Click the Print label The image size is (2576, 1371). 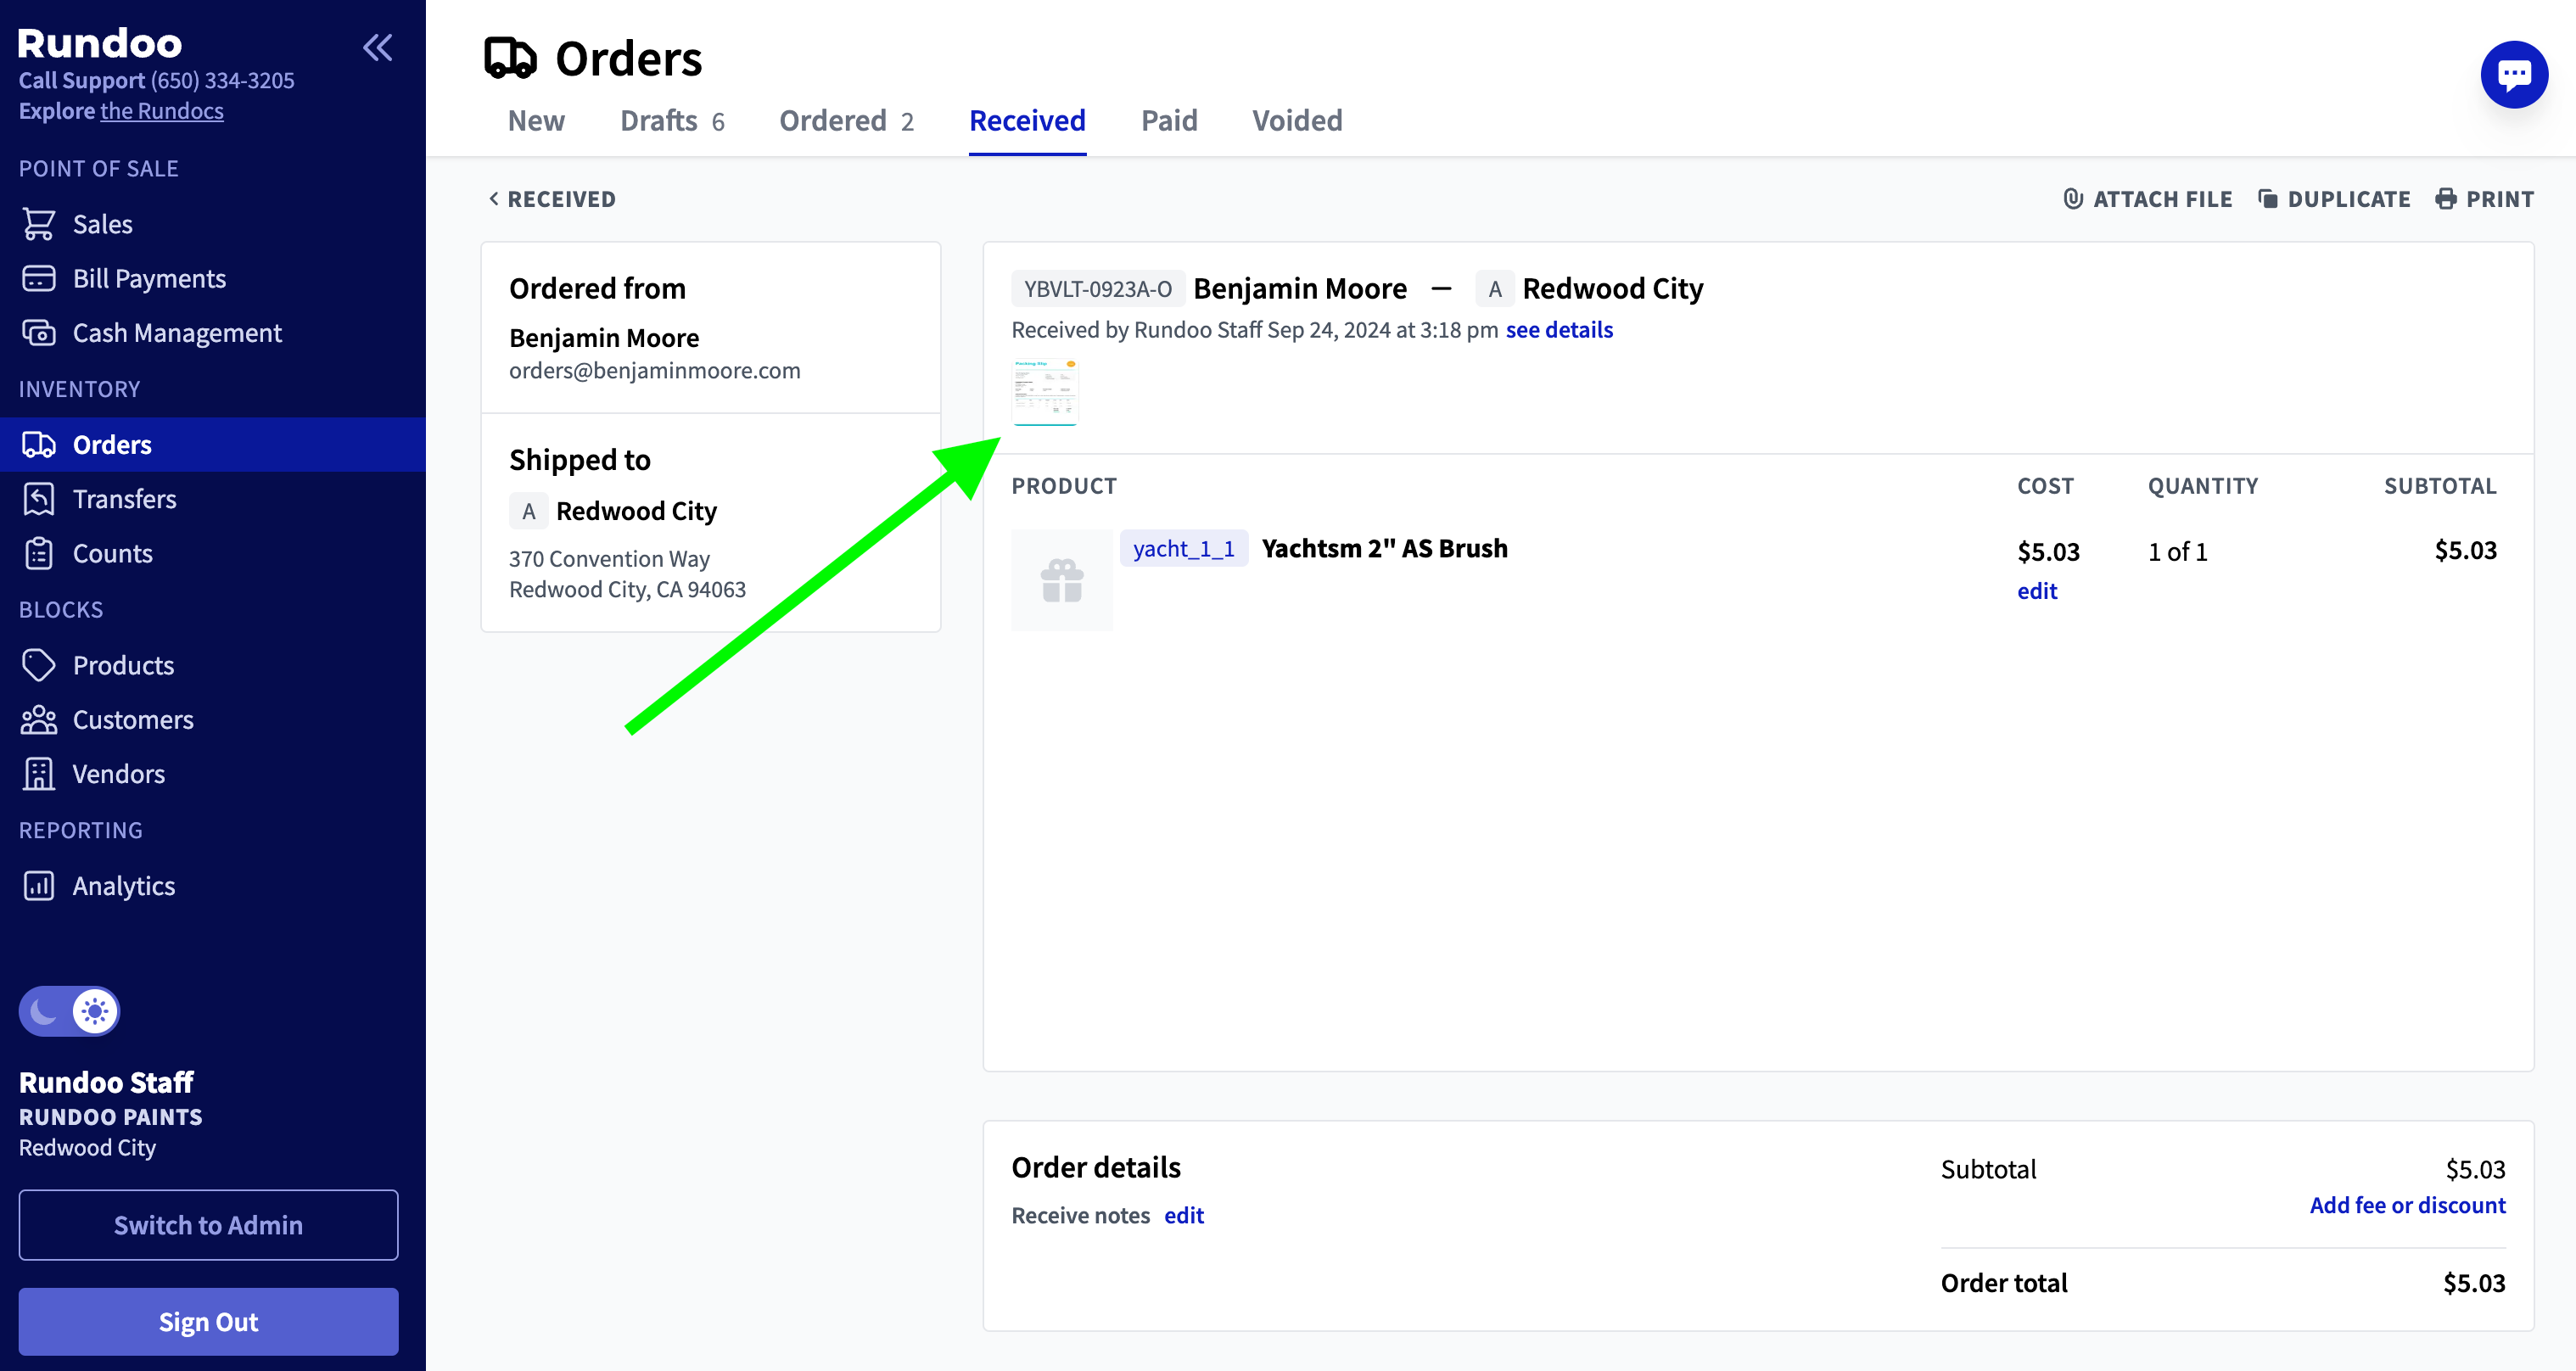pos(2500,199)
